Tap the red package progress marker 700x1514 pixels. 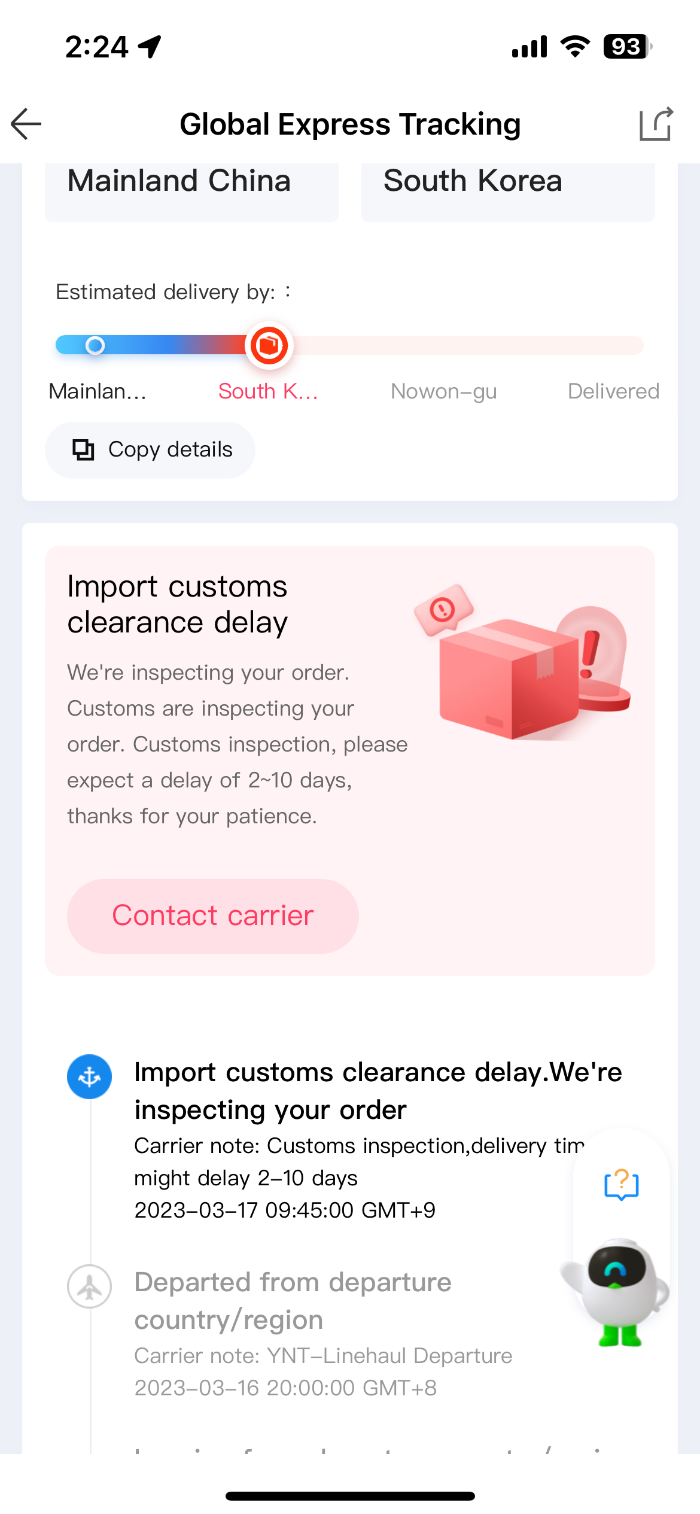click(x=268, y=346)
